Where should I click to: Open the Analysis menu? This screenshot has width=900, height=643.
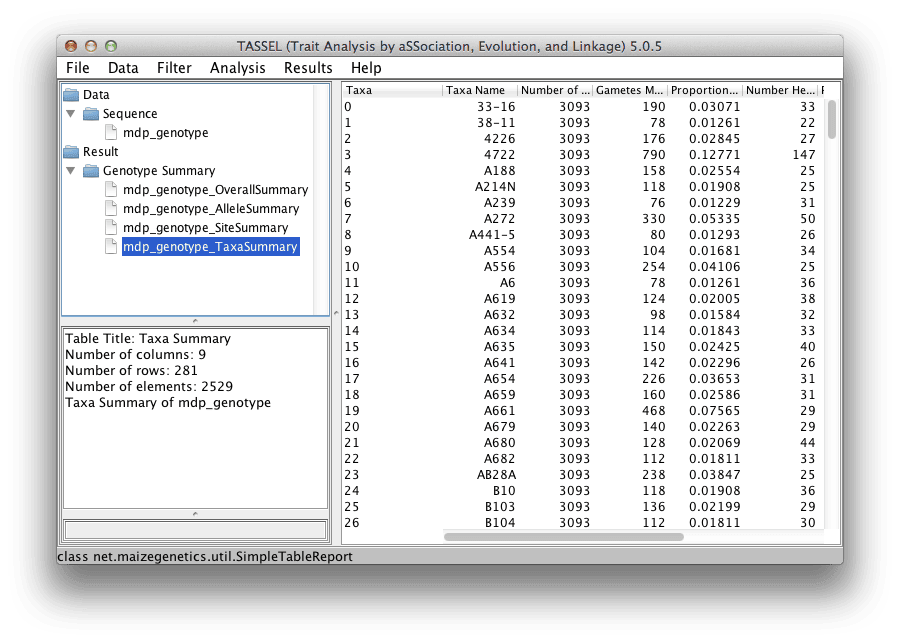(237, 68)
